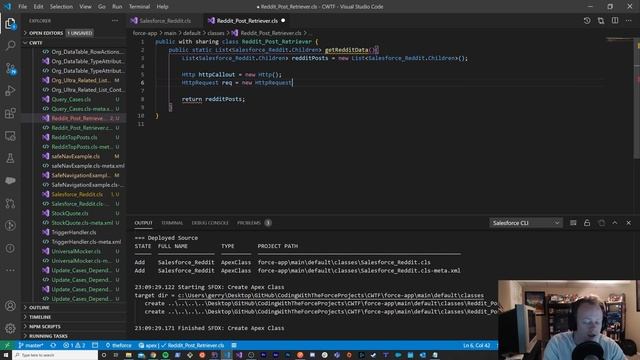Open the Salesforce cloud icon view
Screen dimensions: 640x360
point(10,180)
